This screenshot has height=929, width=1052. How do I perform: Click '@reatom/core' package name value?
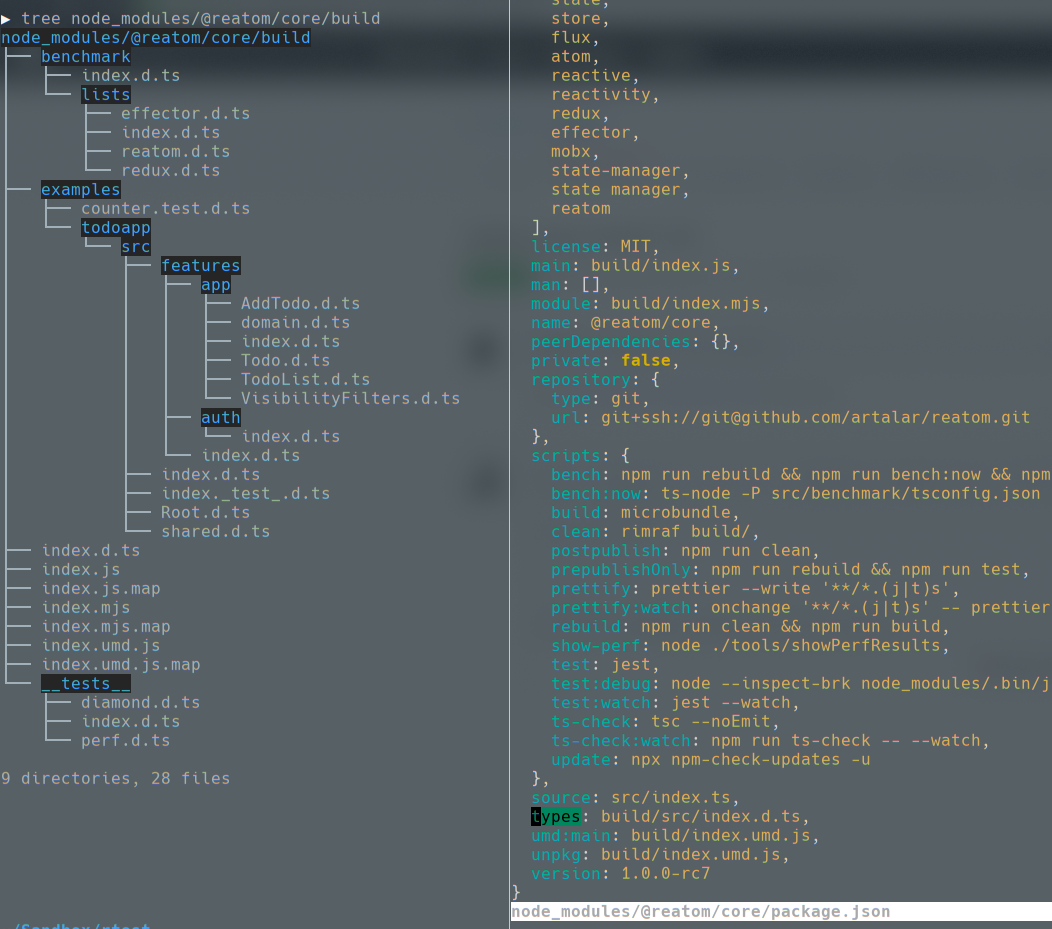650,323
